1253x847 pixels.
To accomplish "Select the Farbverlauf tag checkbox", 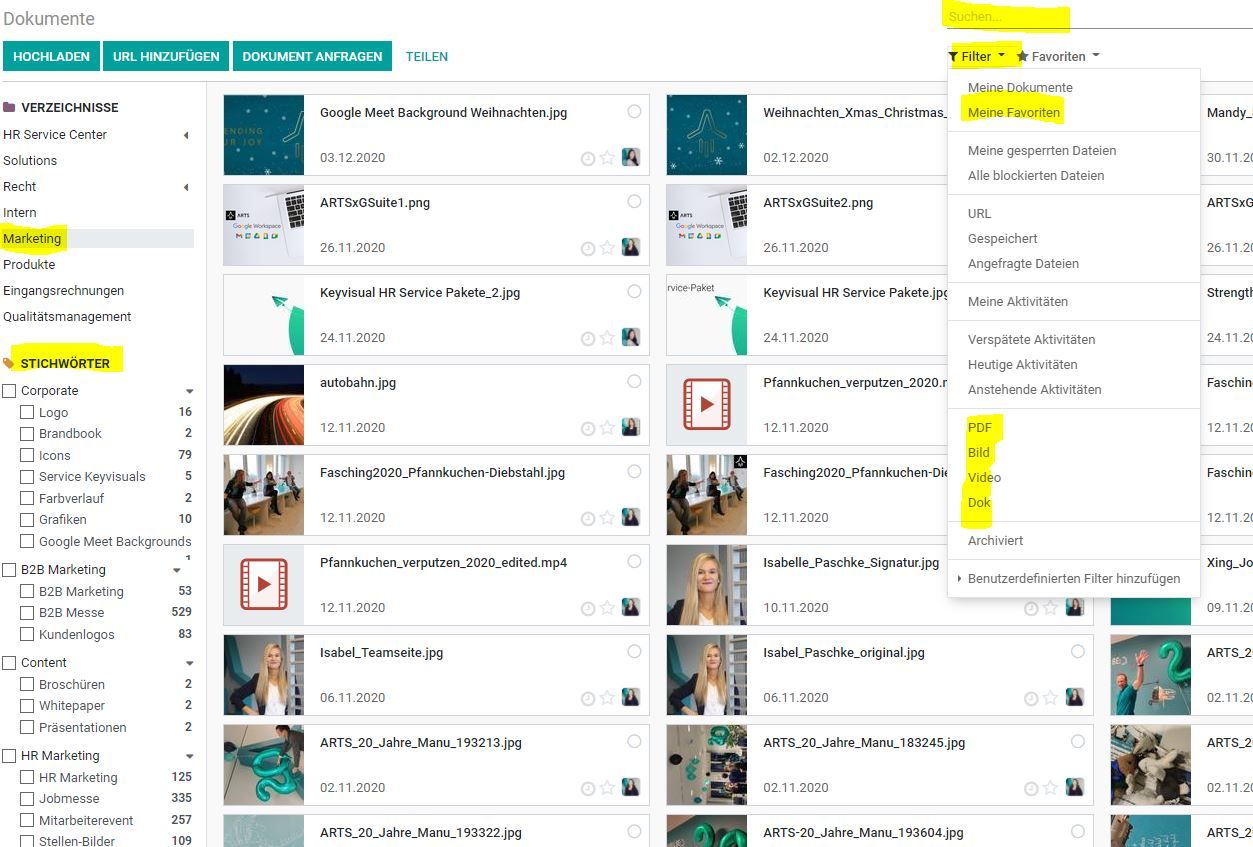I will (27, 498).
